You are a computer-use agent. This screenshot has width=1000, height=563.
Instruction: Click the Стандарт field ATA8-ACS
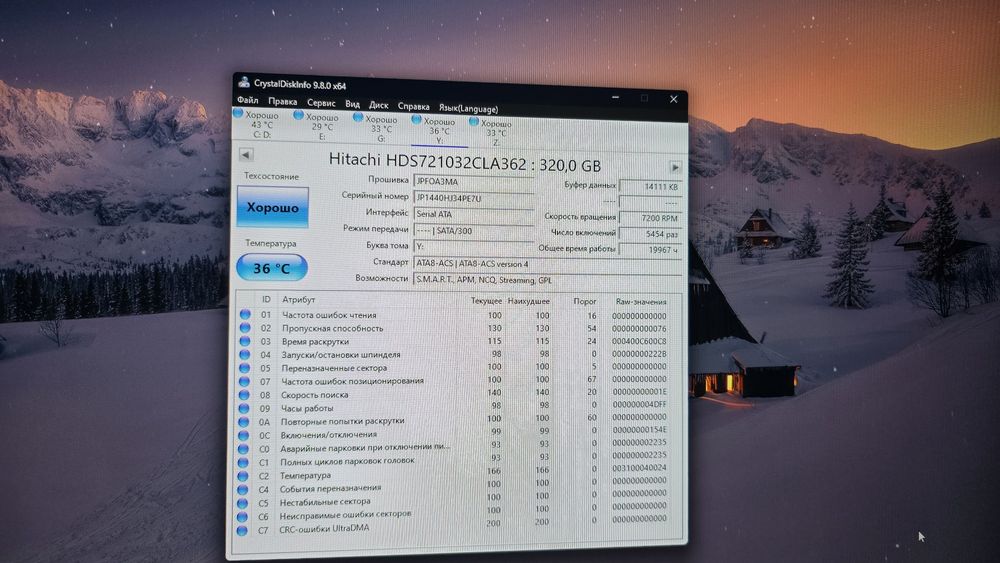pyautogui.click(x=548, y=264)
